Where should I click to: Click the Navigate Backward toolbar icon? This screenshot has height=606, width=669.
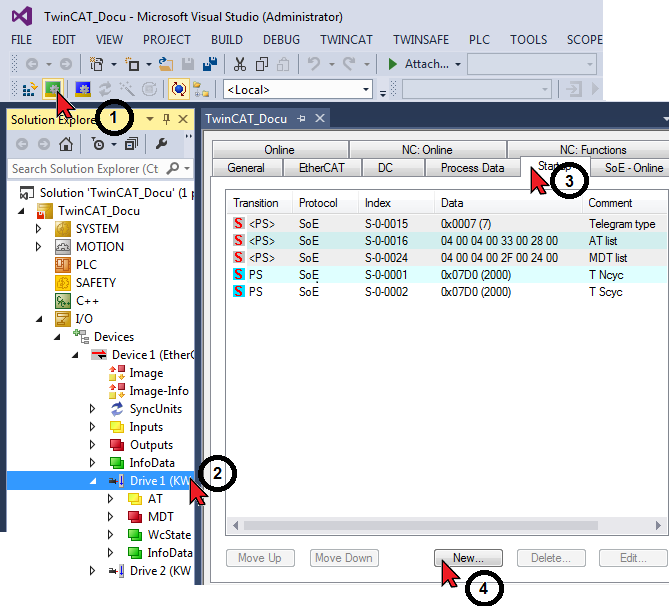32,64
